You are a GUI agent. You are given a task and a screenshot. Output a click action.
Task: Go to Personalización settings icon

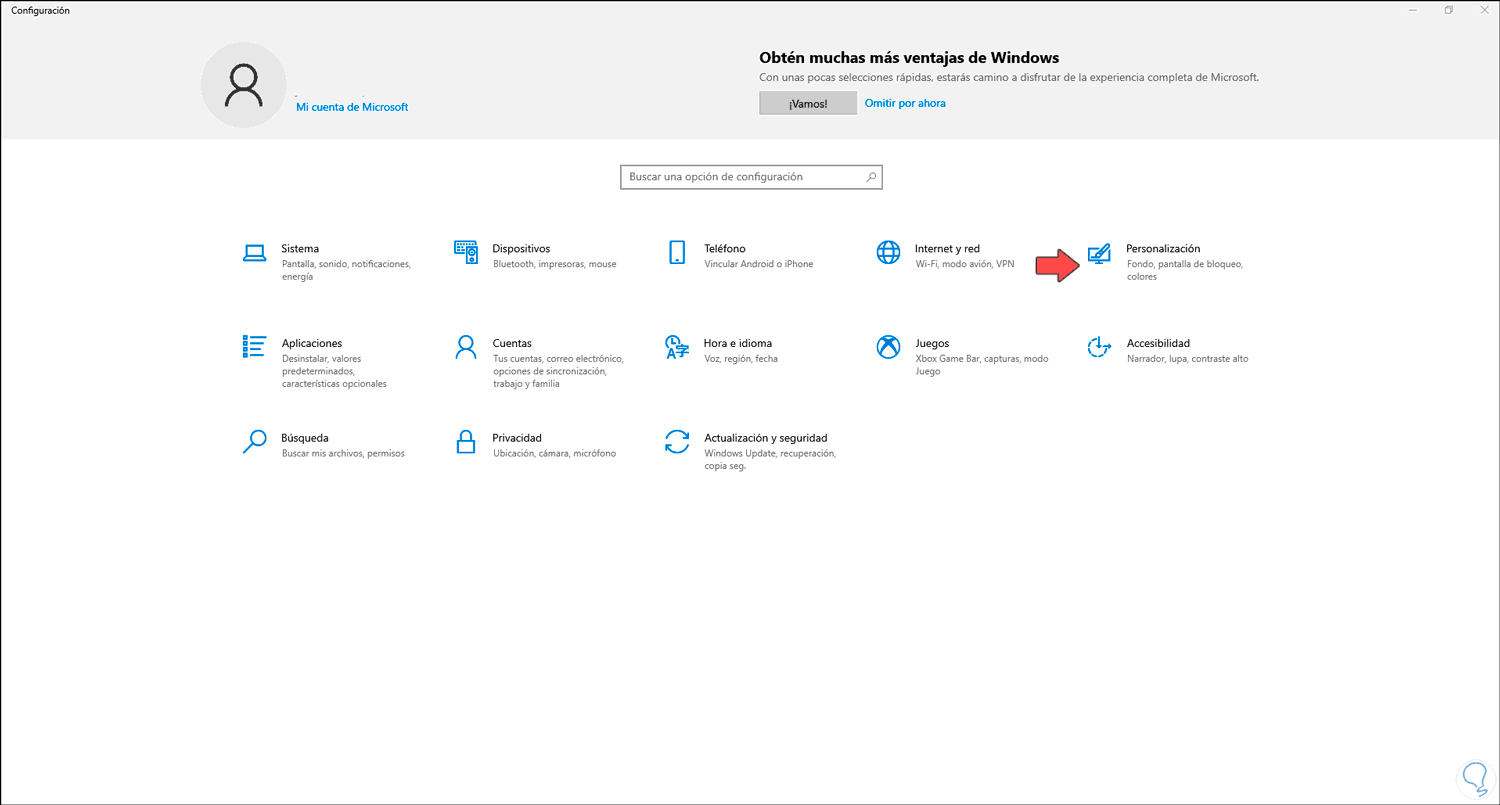point(1099,254)
